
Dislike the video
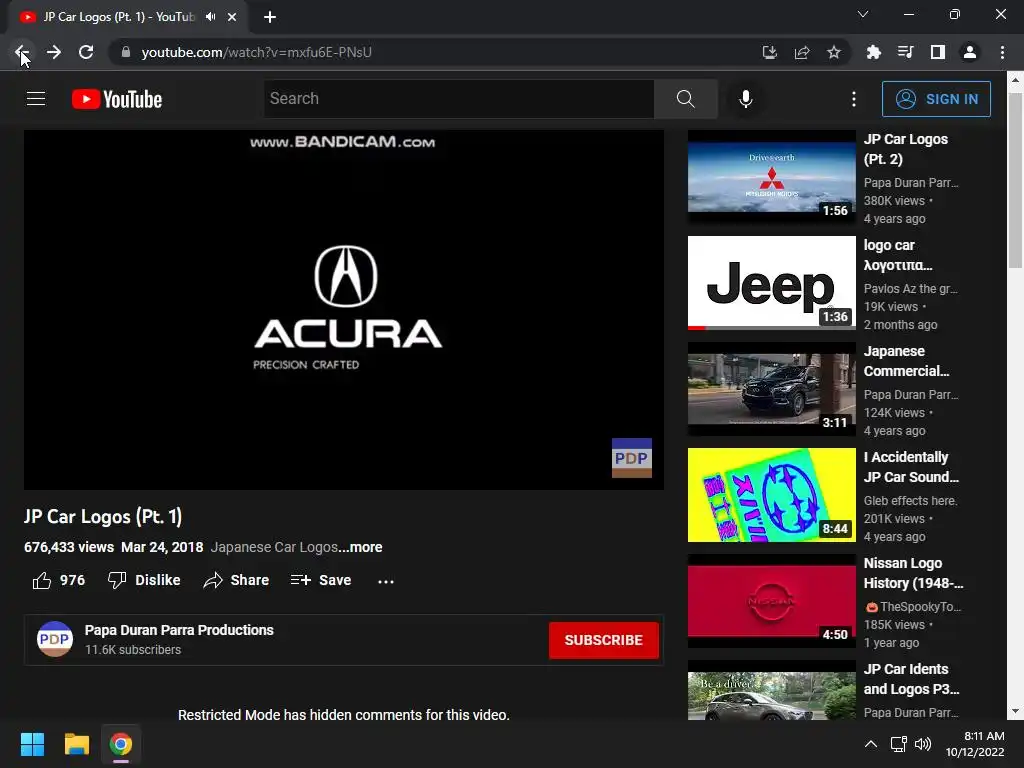[x=144, y=580]
